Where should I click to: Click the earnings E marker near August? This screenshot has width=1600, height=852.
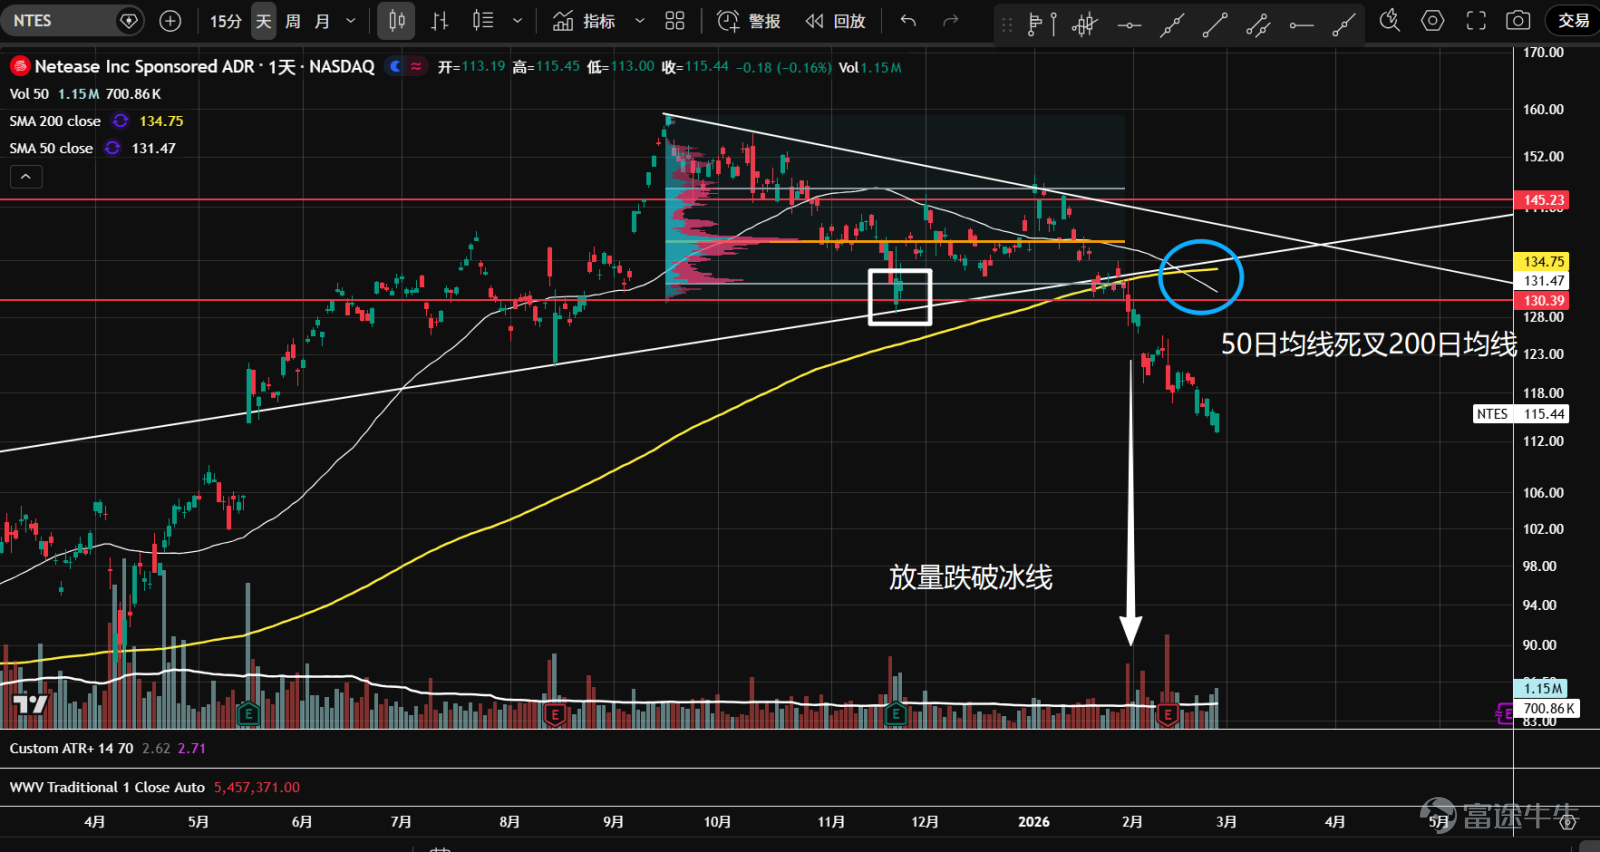tap(555, 714)
